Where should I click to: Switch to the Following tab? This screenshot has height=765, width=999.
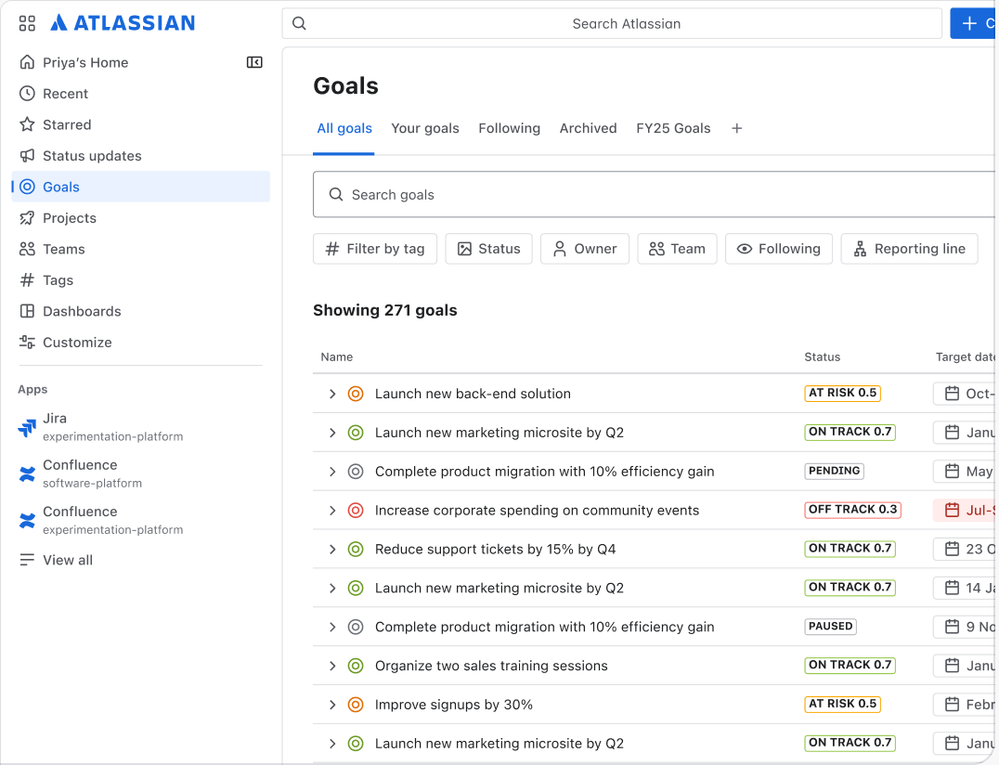509,128
